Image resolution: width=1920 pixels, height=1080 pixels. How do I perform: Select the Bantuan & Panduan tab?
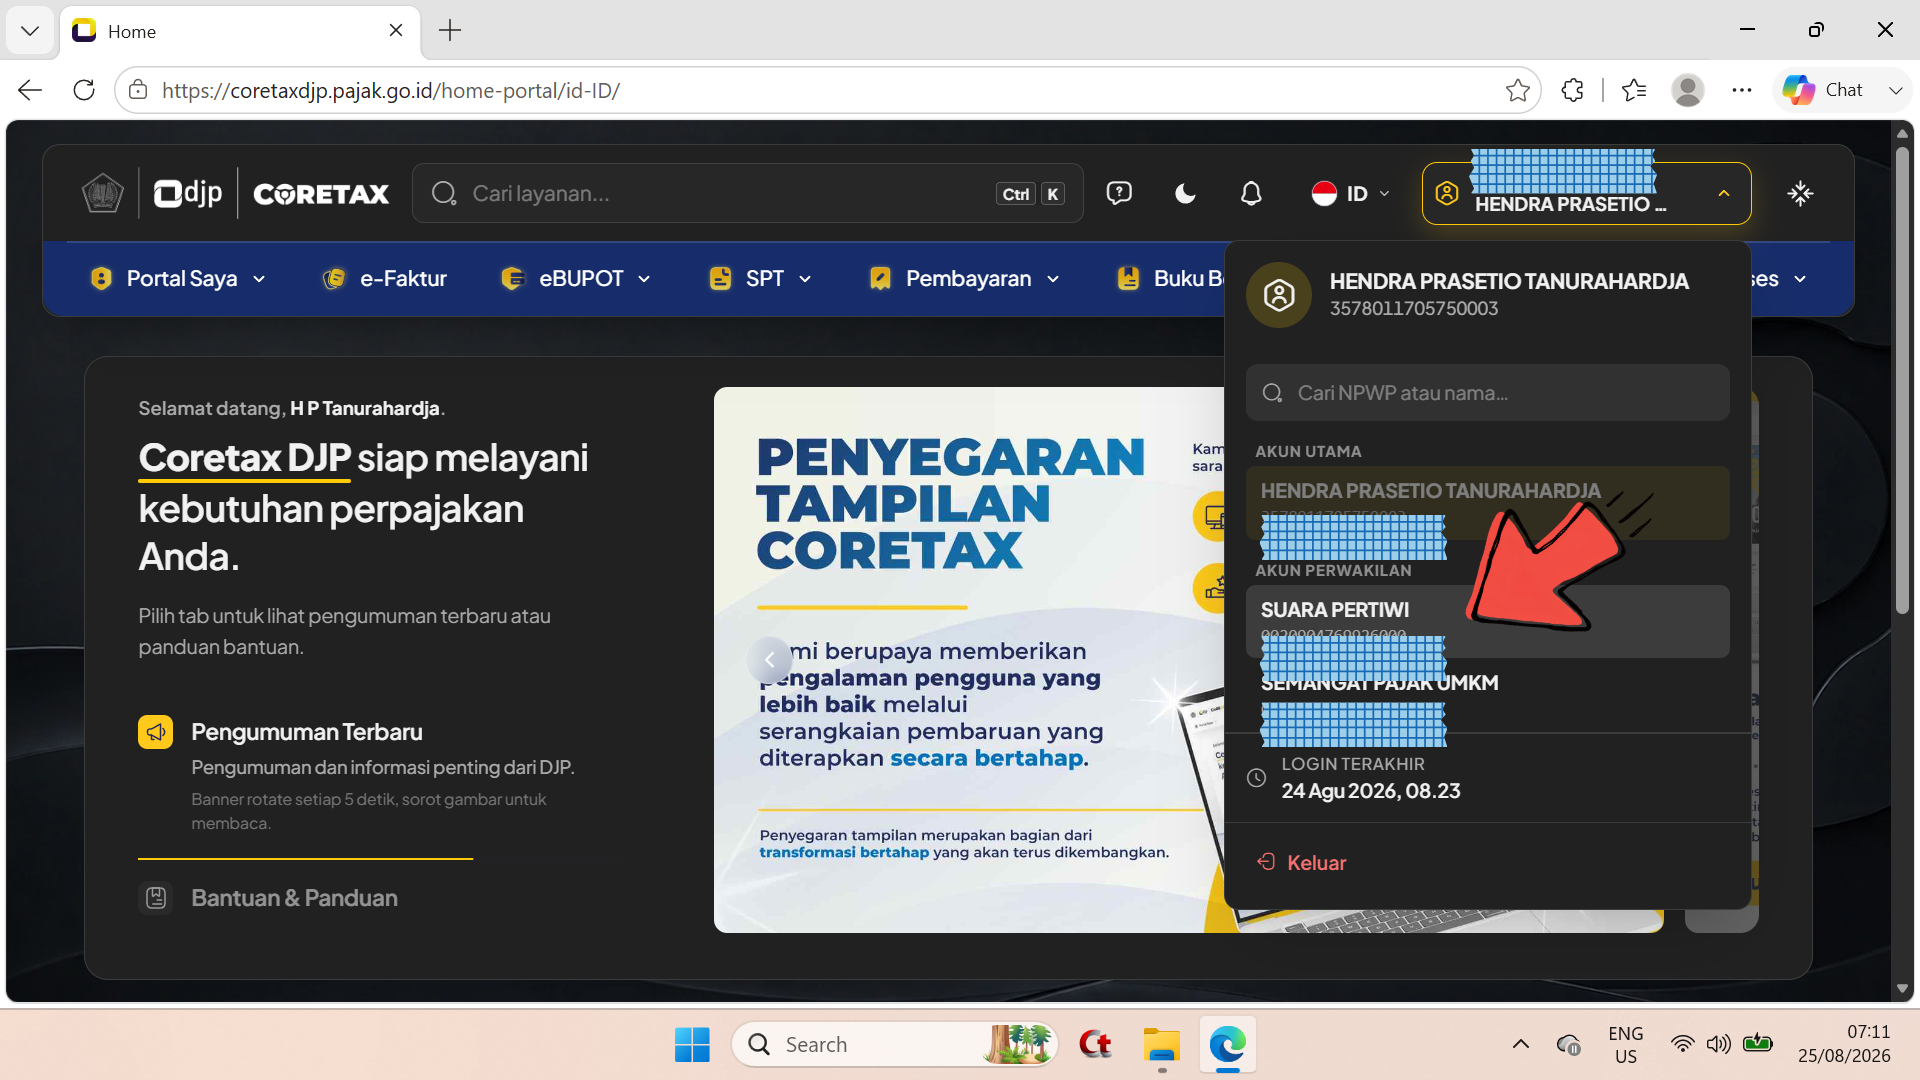pos(294,898)
